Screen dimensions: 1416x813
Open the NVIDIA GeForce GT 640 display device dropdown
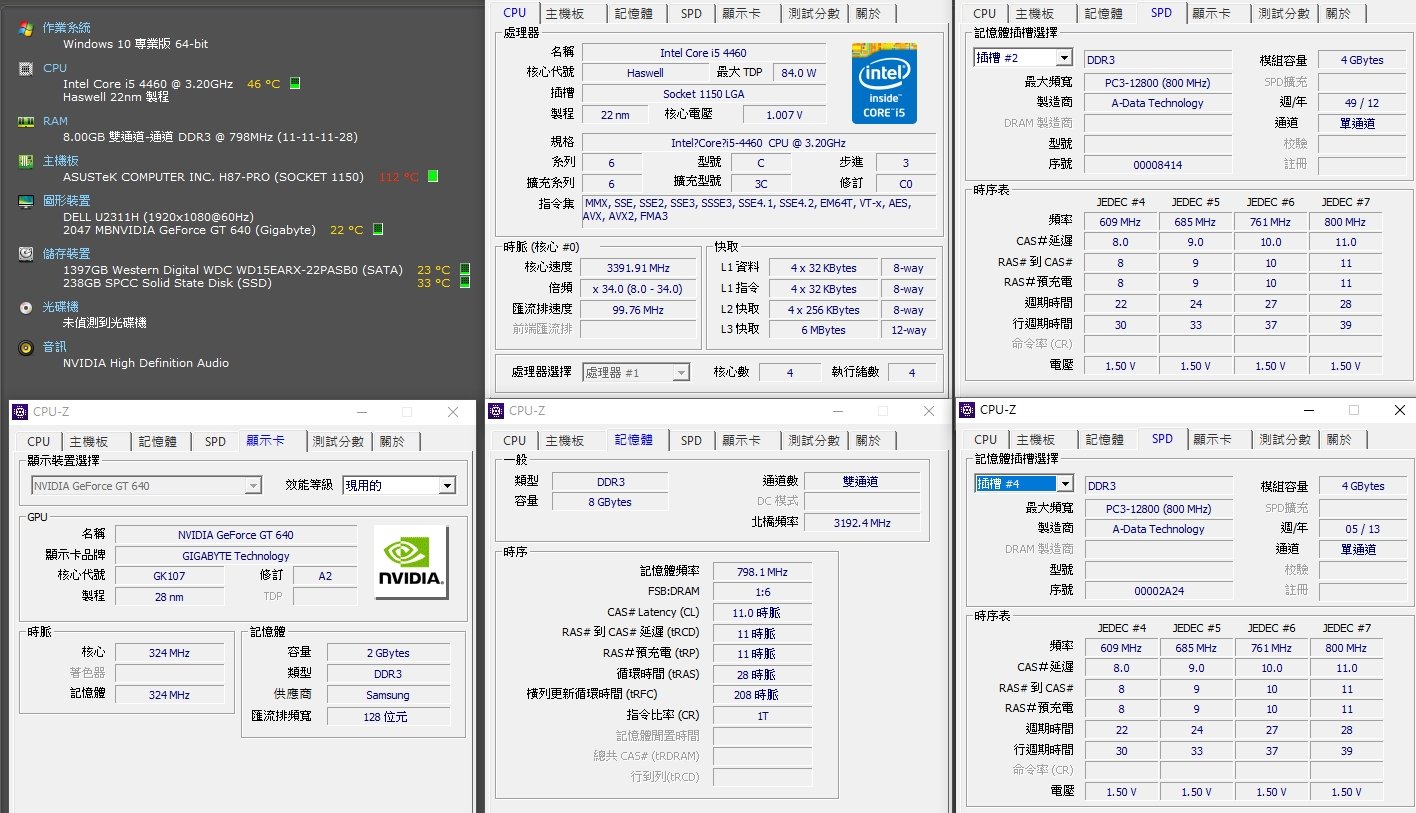[253, 486]
